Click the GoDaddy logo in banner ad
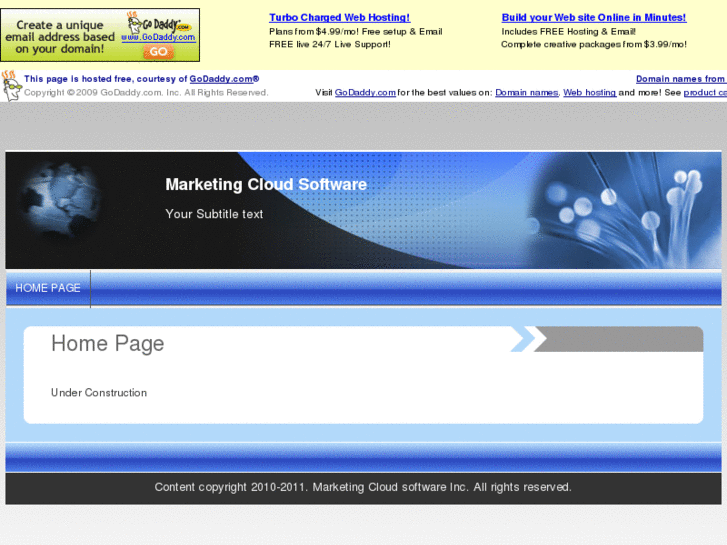The height and width of the screenshot is (545, 727). (x=159, y=22)
